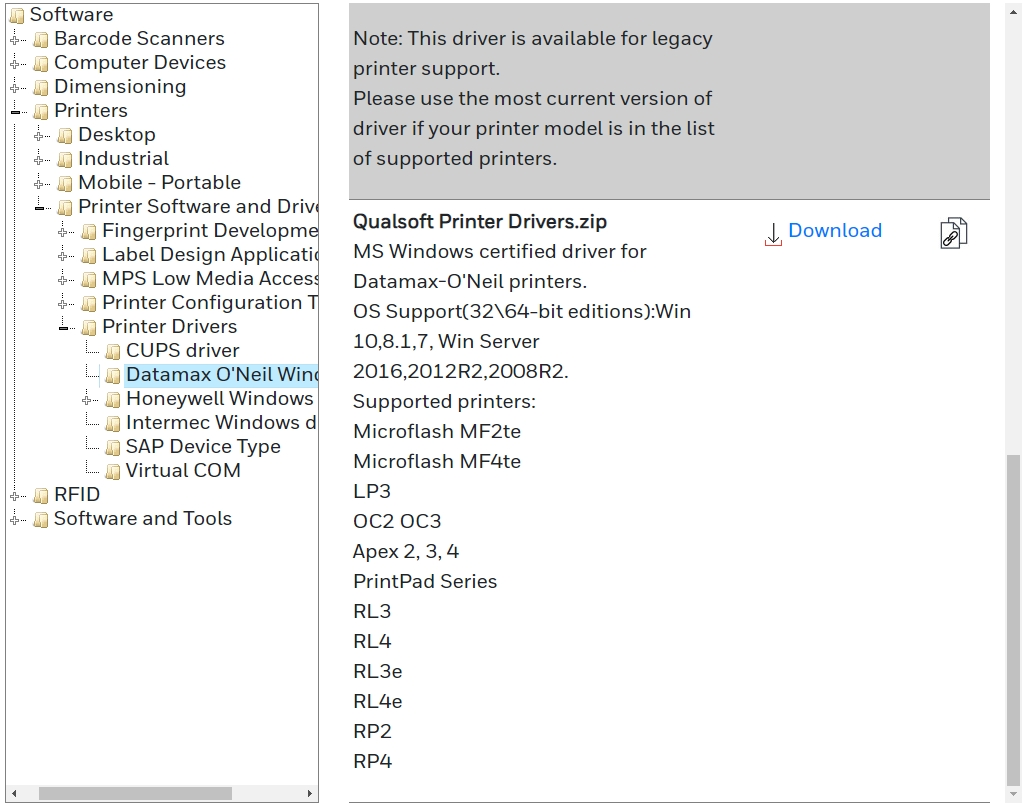Click the tree scrollbar left arrow
The width and height of the screenshot is (1024, 804).
click(14, 793)
